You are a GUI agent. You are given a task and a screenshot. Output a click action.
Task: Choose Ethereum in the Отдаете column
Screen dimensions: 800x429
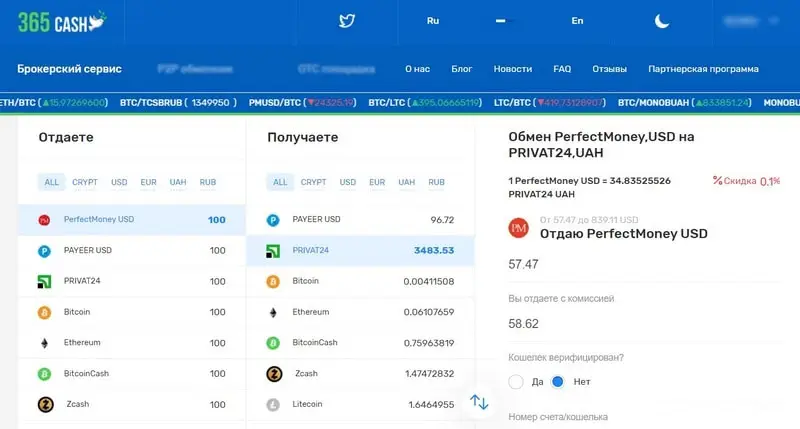(x=82, y=343)
